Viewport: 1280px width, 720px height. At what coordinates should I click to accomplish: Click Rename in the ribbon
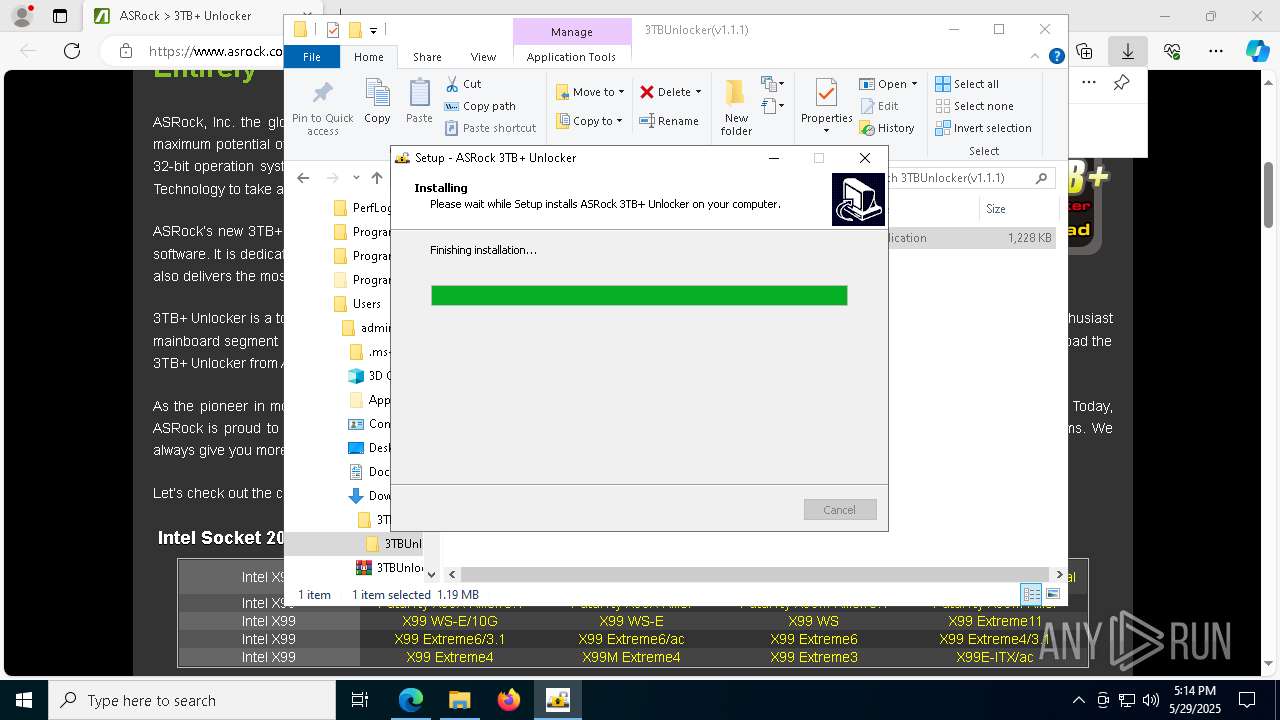669,121
